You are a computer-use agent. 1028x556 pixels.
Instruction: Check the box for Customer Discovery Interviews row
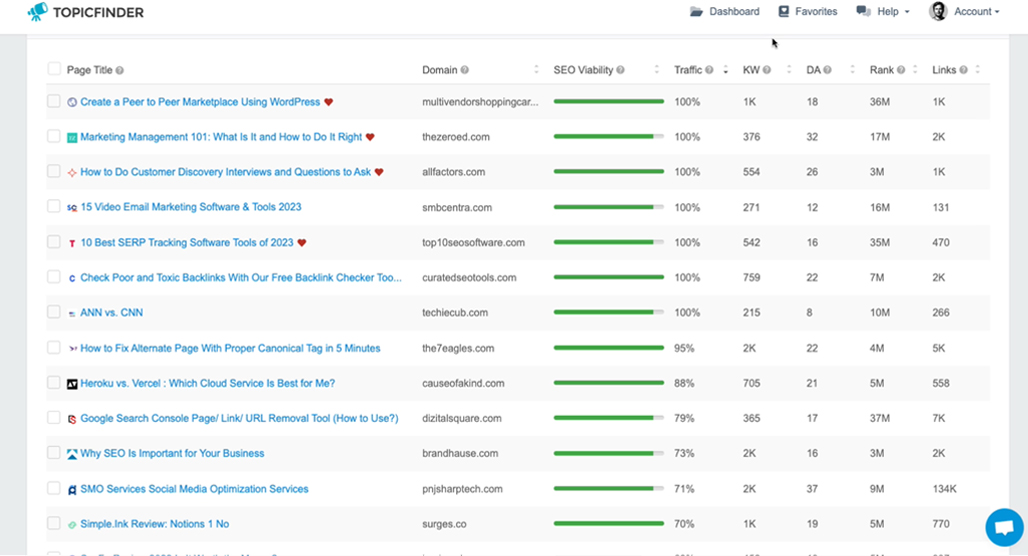(x=54, y=171)
